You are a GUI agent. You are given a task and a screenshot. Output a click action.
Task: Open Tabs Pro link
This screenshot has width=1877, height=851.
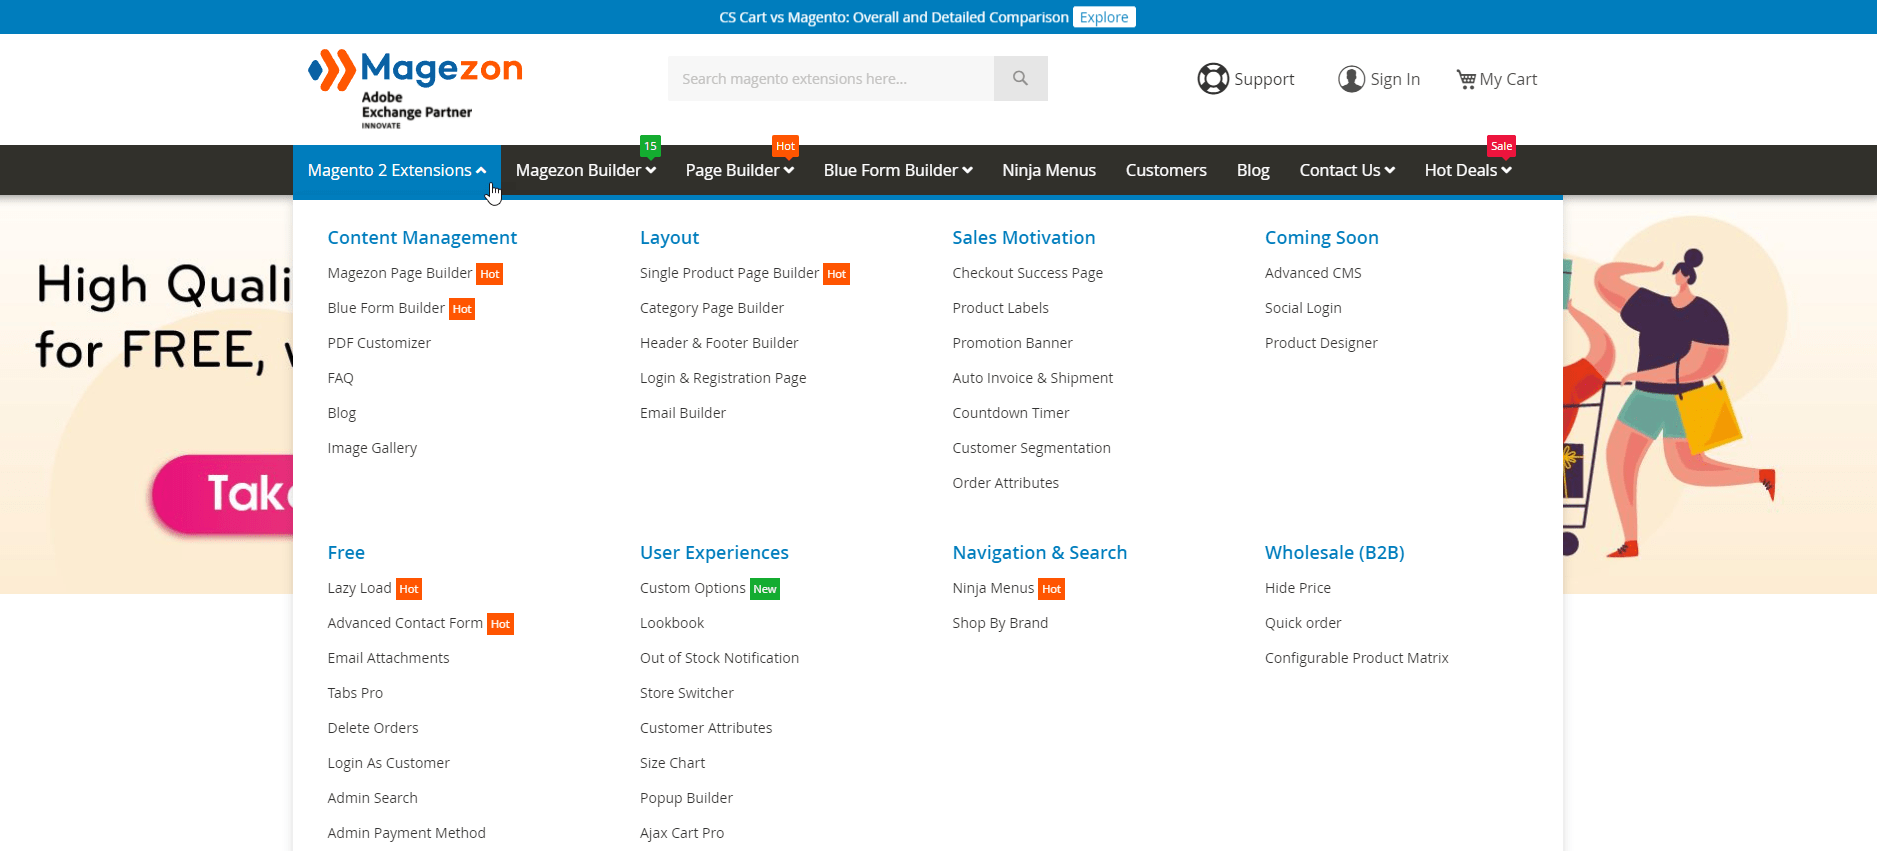(355, 693)
